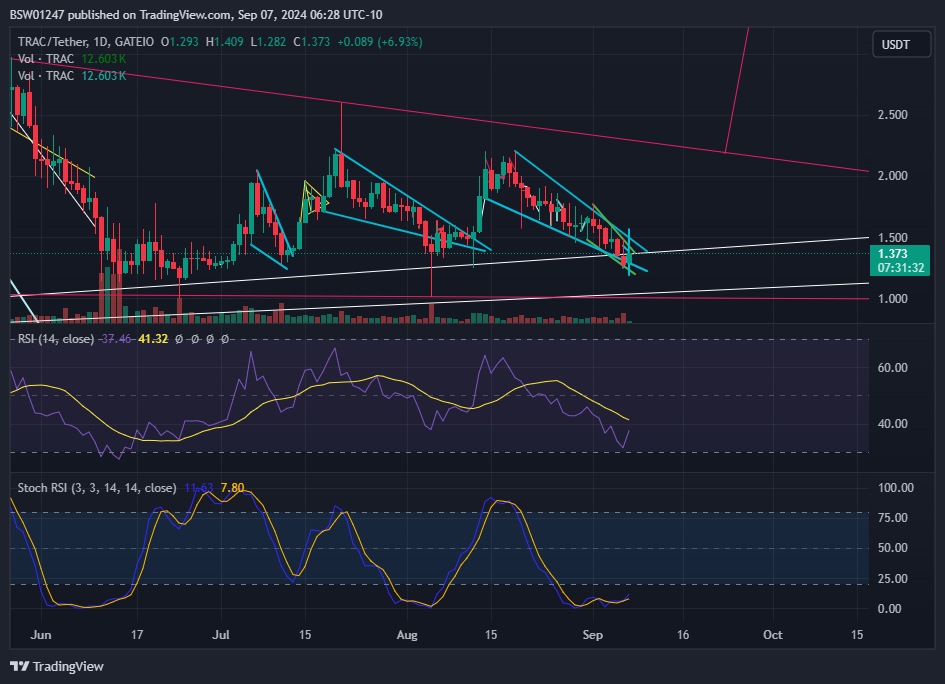Image resolution: width=945 pixels, height=684 pixels.
Task: Click the 0.00 Stoch RSI axis label
Action: pos(890,609)
